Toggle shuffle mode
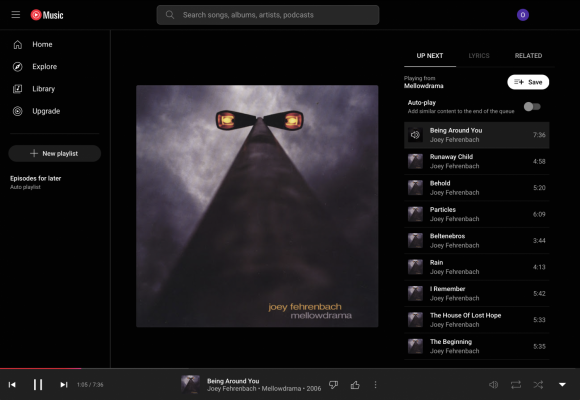Screen dimensions: 580x400 click(538, 385)
